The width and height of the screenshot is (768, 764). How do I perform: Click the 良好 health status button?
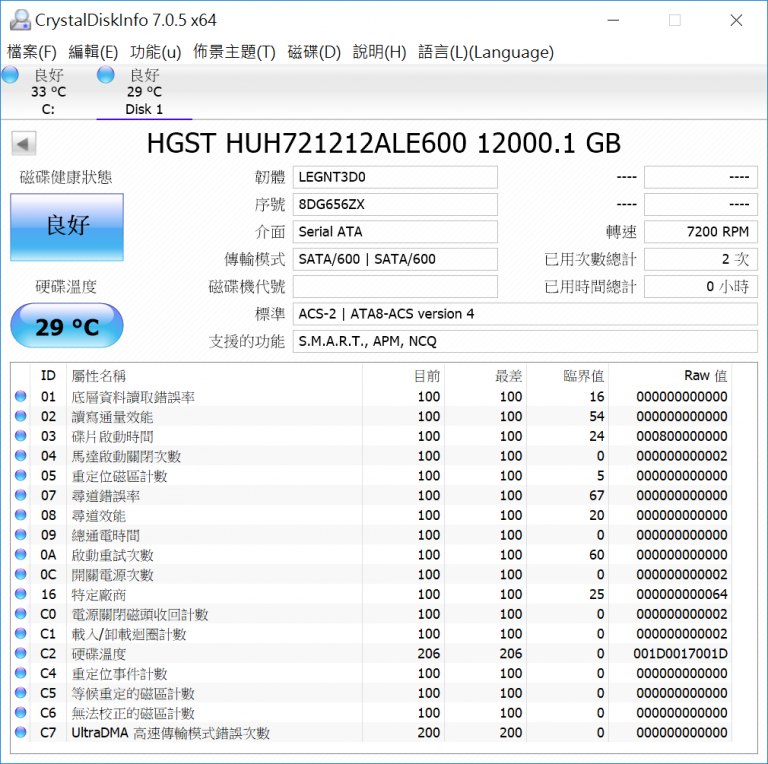[67, 227]
